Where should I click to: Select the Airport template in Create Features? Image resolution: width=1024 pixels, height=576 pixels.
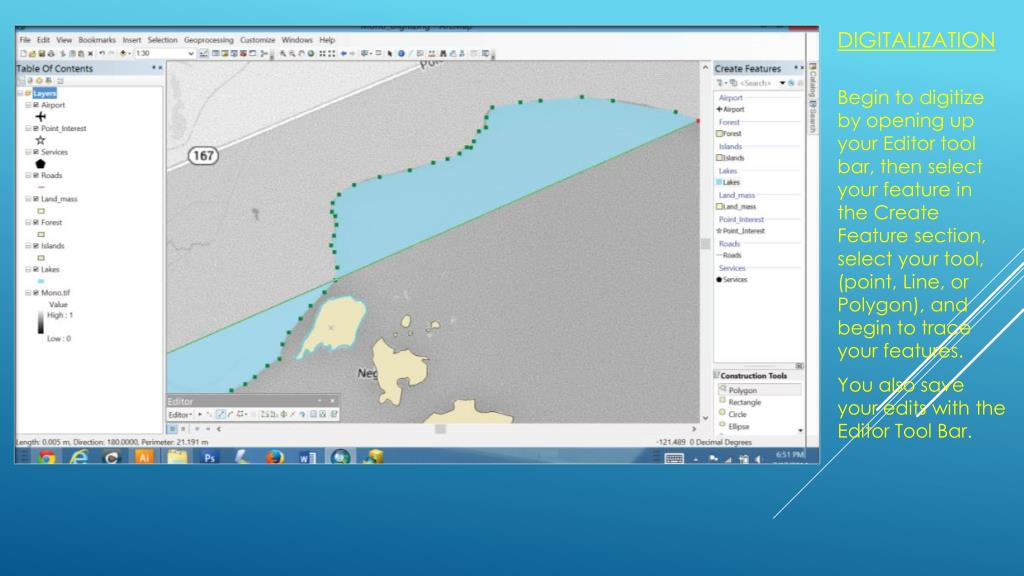[730, 109]
